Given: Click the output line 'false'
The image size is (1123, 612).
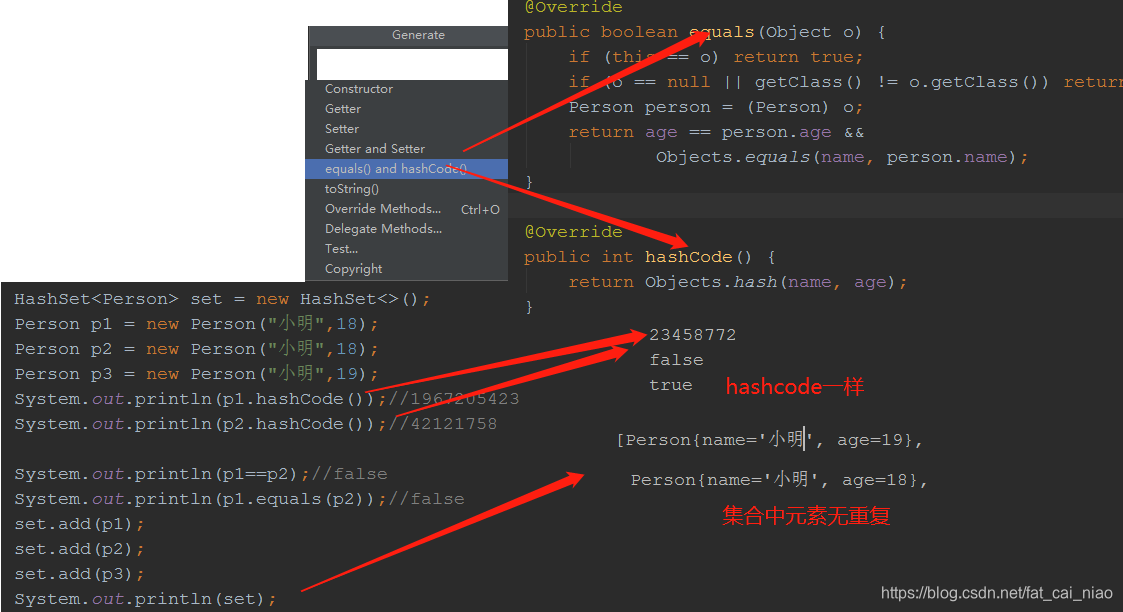Looking at the screenshot, I should [676, 360].
